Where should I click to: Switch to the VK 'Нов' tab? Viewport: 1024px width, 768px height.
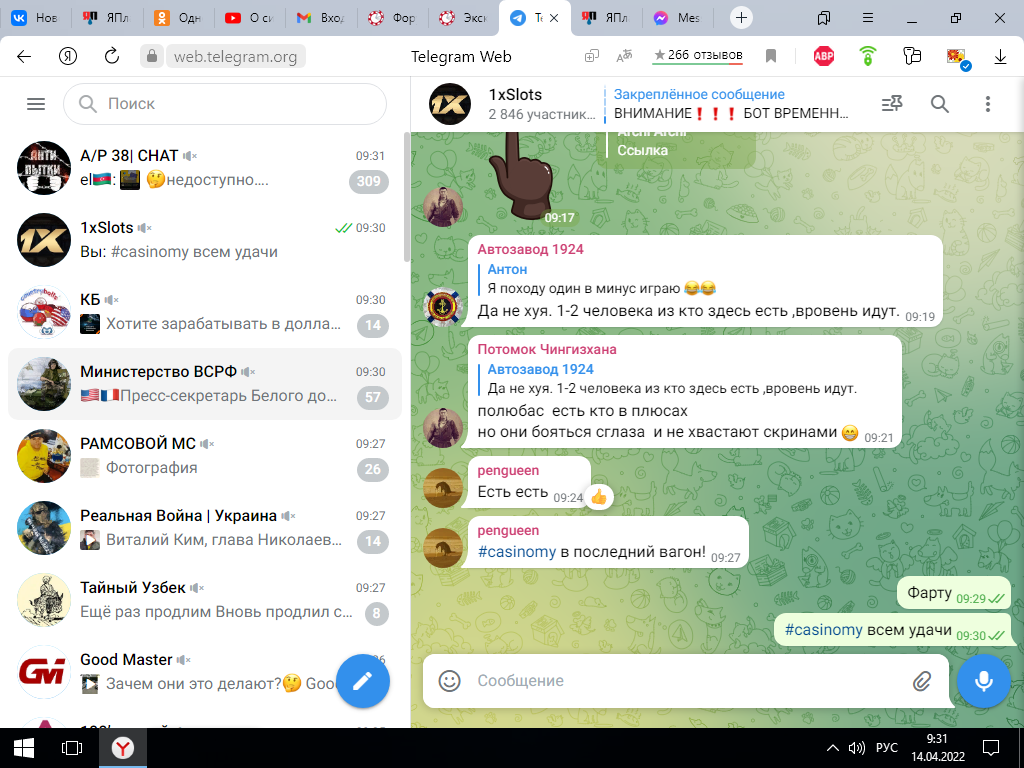[36, 18]
